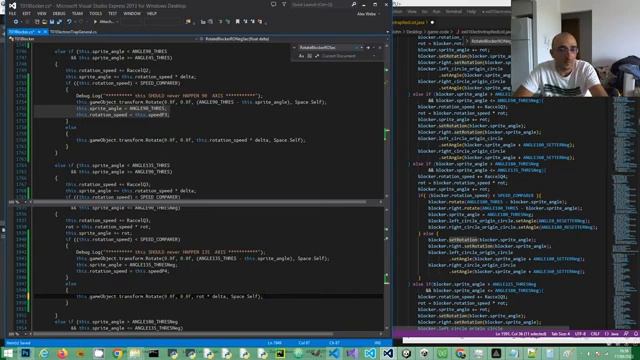Screen dimensions: 640x360
Task: Open the TEST menu
Action: 113,13
